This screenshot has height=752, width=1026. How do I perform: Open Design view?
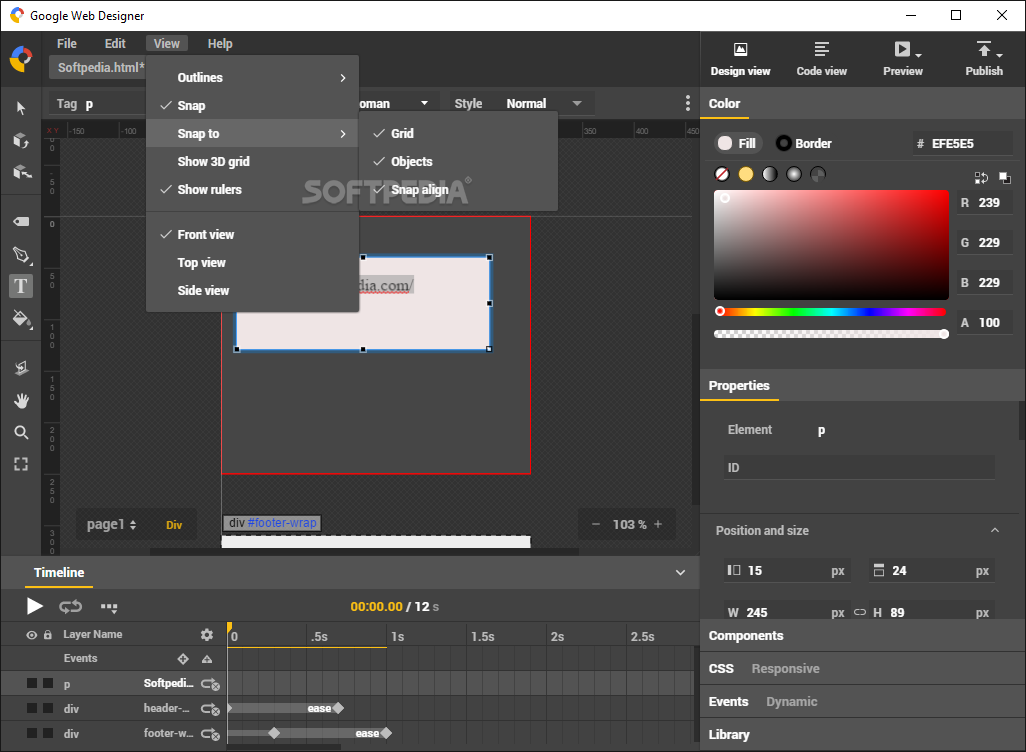tap(740, 59)
